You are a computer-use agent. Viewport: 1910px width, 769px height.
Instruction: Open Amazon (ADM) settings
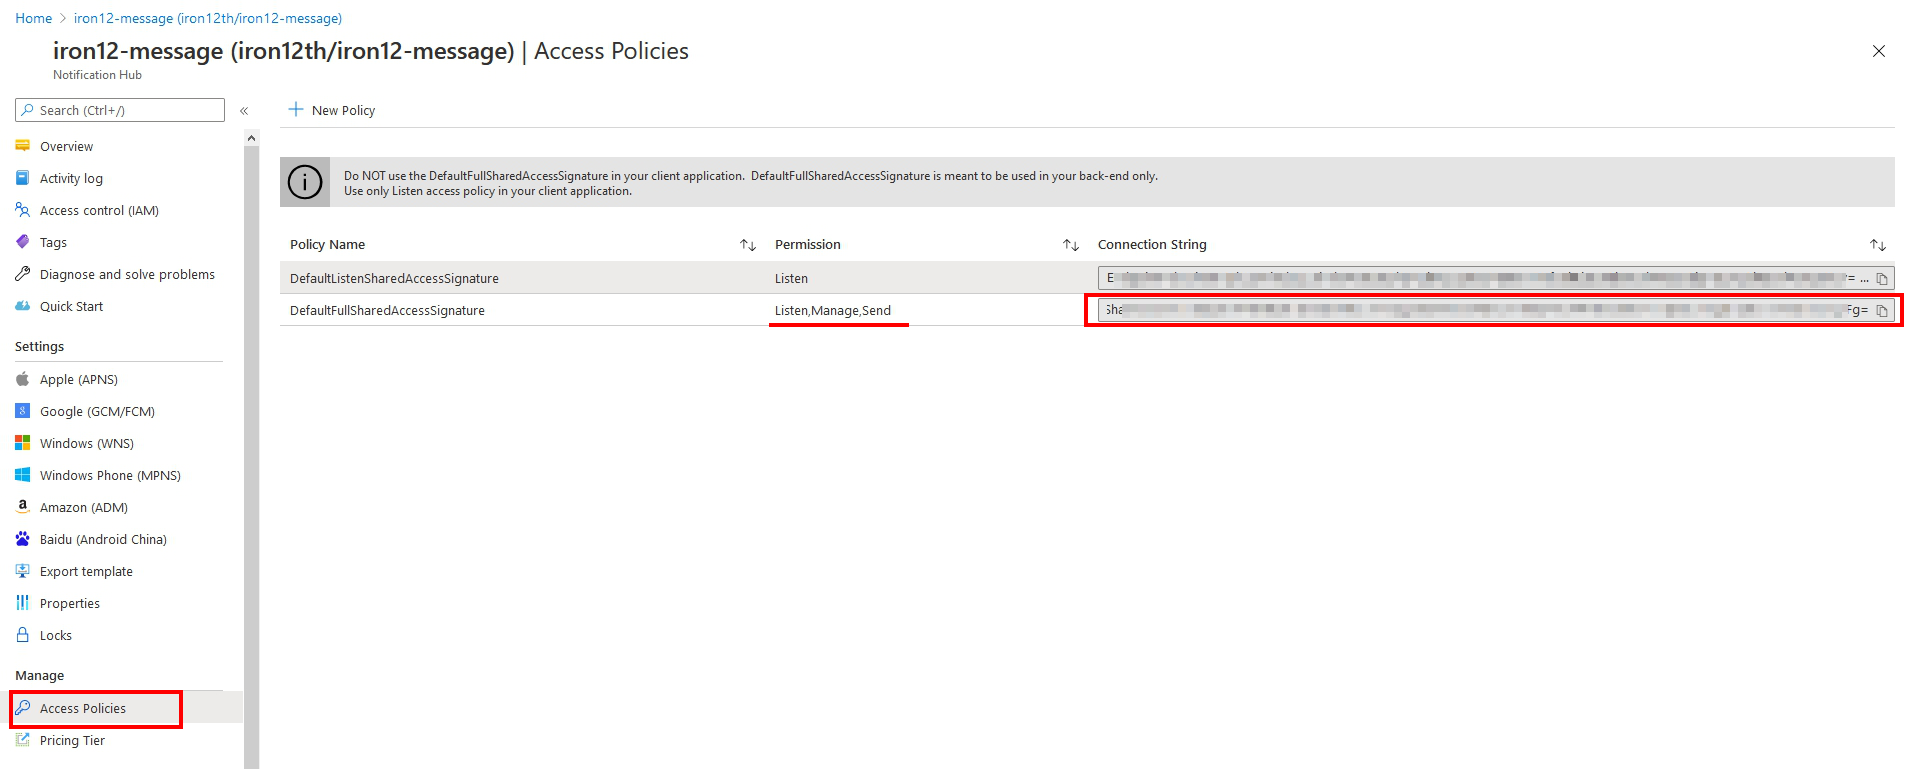tap(84, 507)
